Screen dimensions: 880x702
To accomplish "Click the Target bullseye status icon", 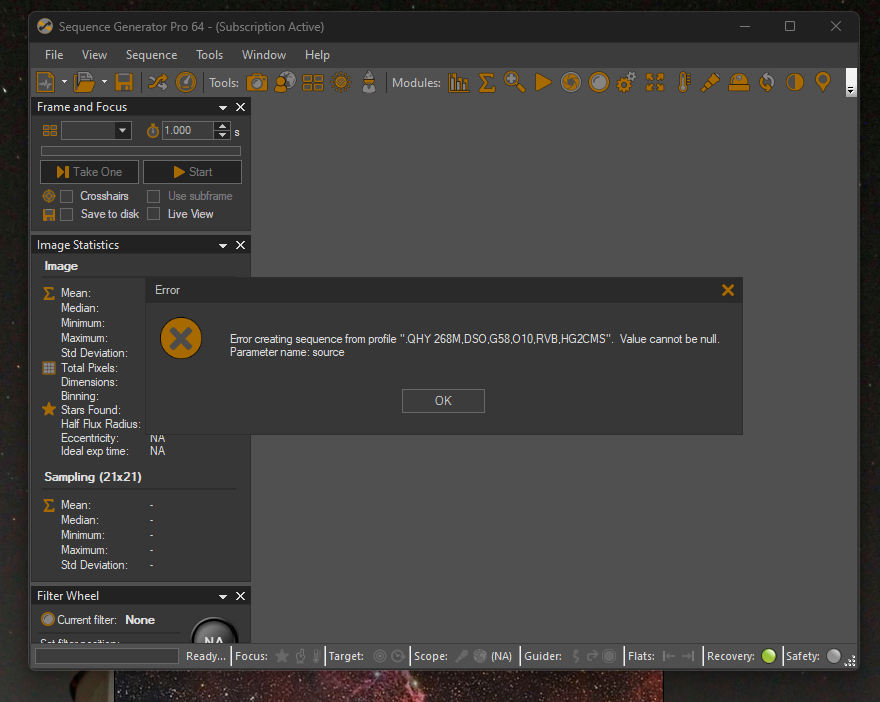I will coord(380,656).
